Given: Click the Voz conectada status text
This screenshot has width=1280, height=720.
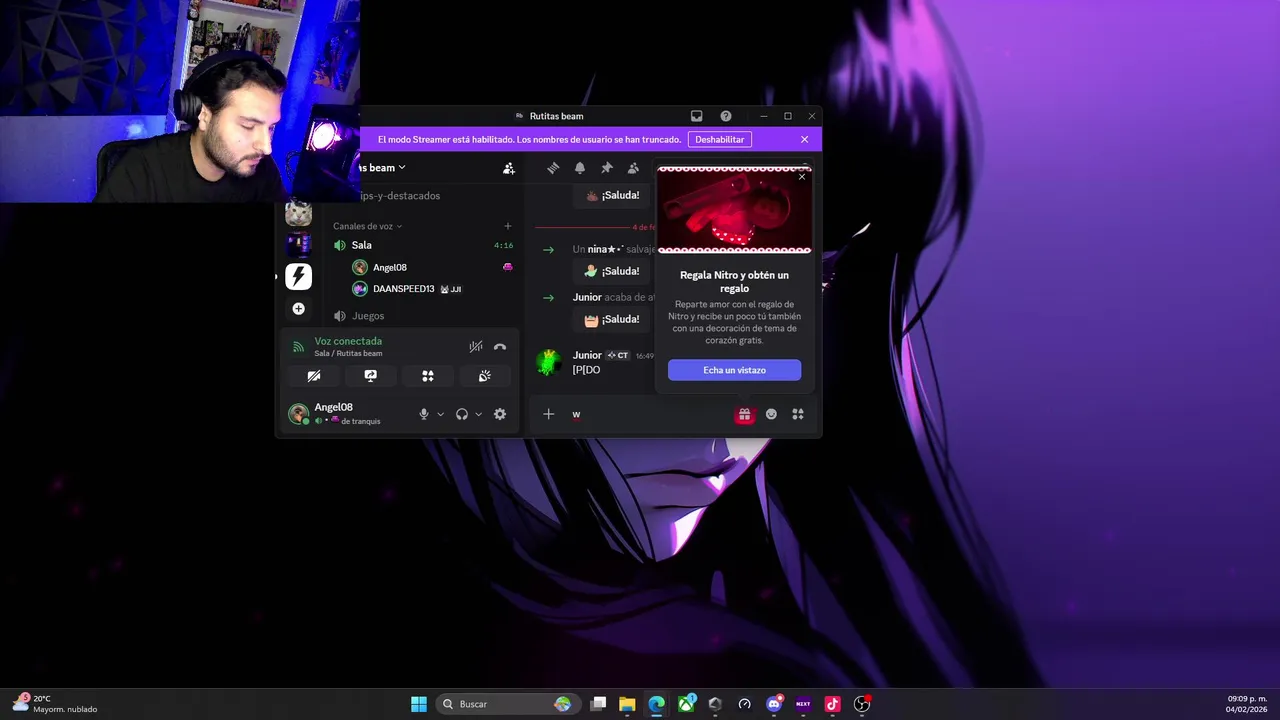Looking at the screenshot, I should [x=348, y=341].
